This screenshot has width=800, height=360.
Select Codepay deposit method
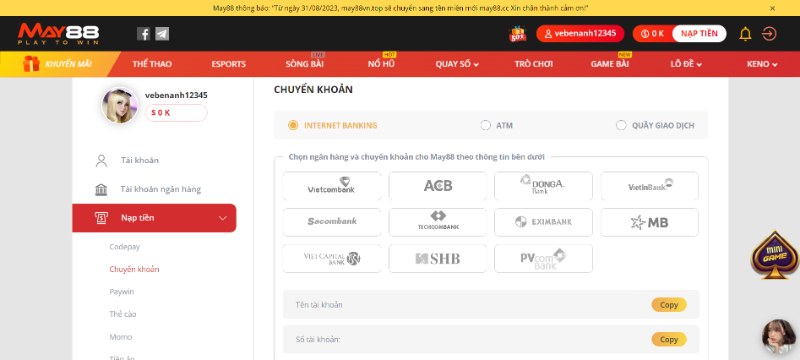(124, 247)
